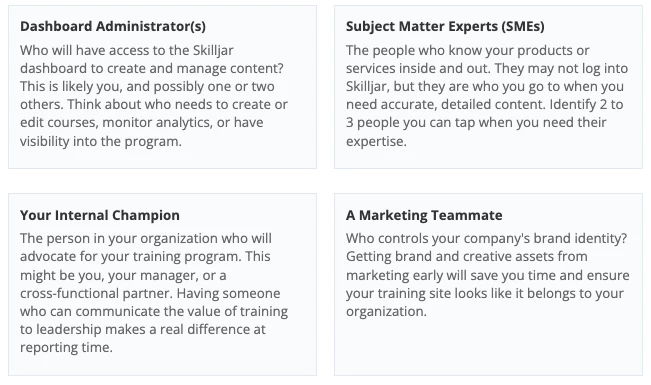Click the Internal Champion card description text

pos(154,293)
